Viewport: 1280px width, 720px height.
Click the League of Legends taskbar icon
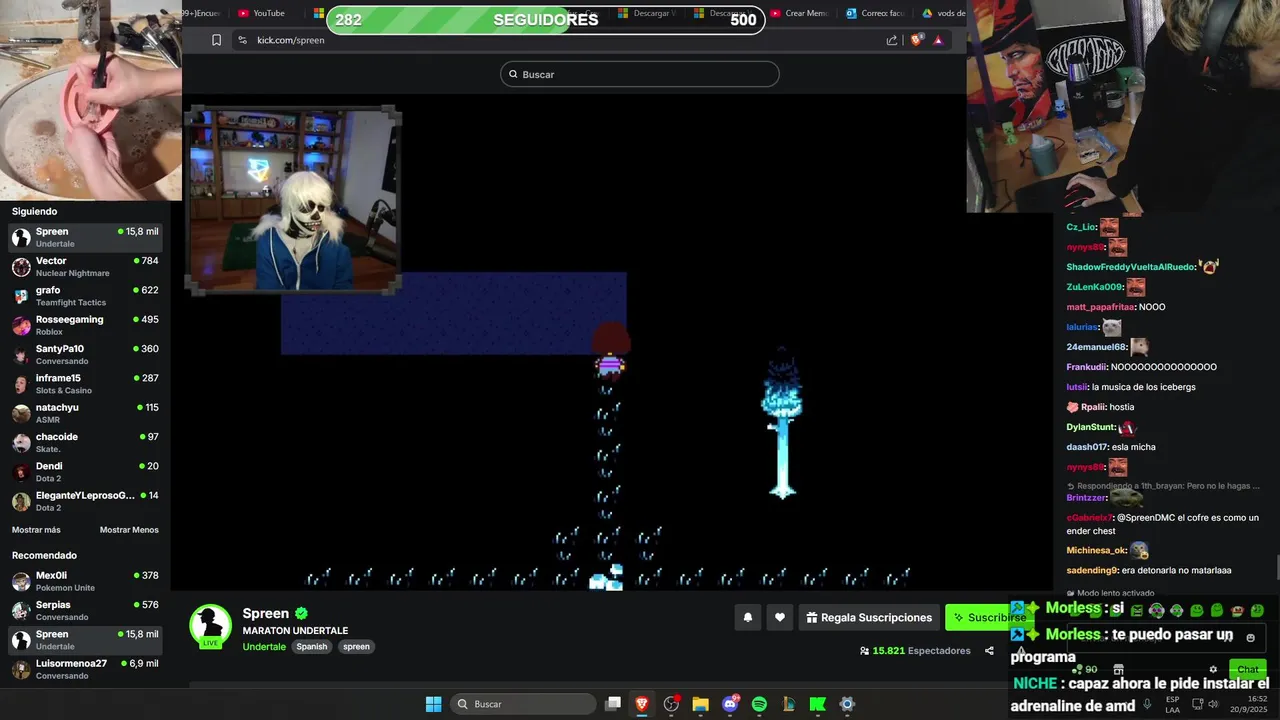(x=788, y=704)
